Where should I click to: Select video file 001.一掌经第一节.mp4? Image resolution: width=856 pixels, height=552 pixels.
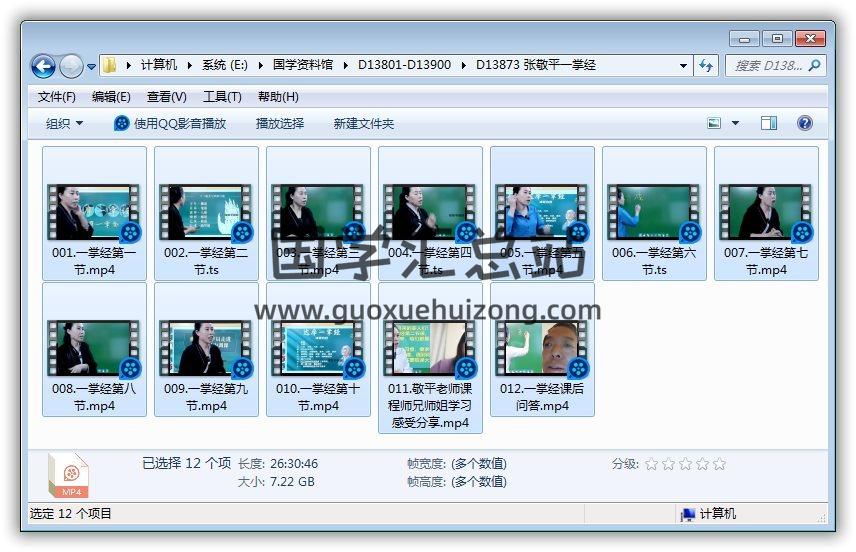tap(94, 213)
